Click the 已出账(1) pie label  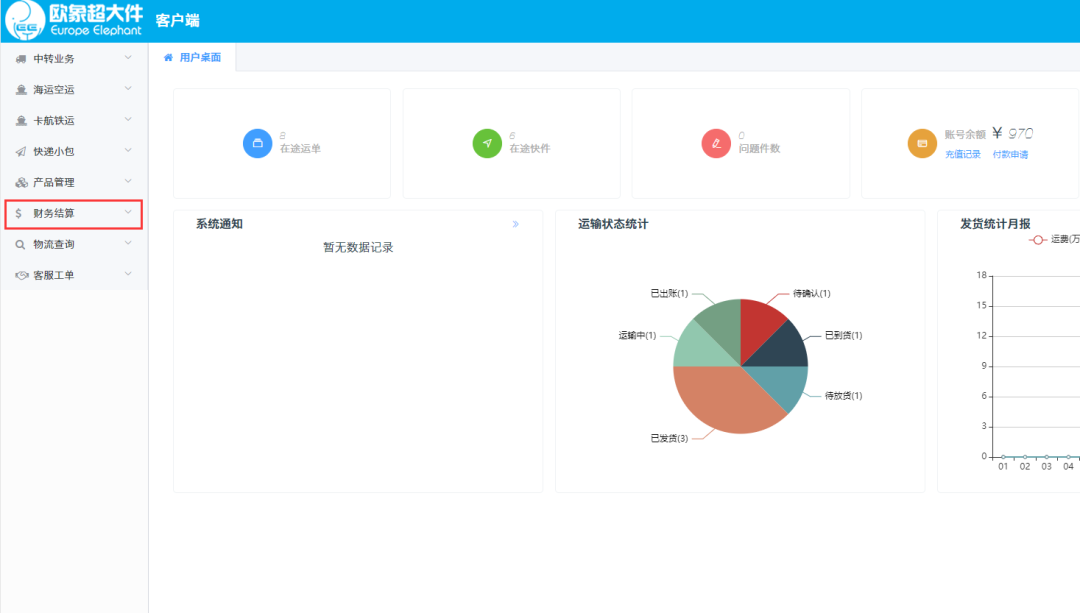click(669, 293)
